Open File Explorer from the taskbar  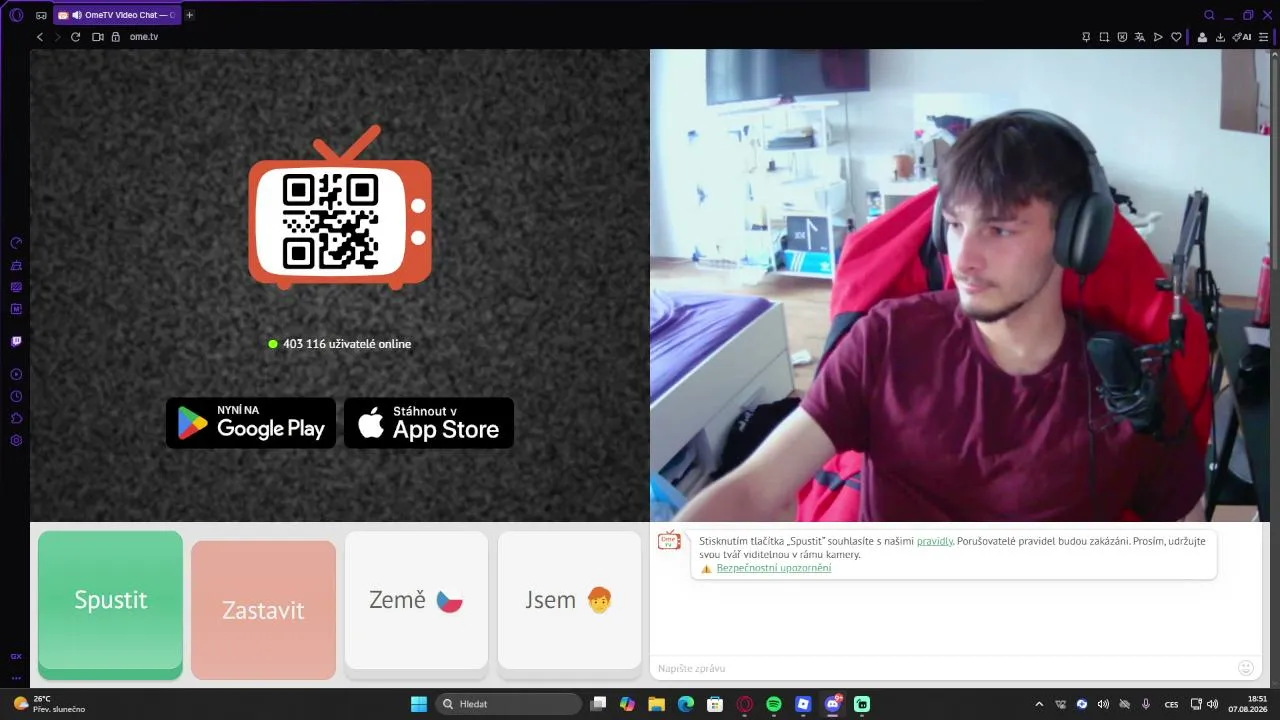coord(656,704)
